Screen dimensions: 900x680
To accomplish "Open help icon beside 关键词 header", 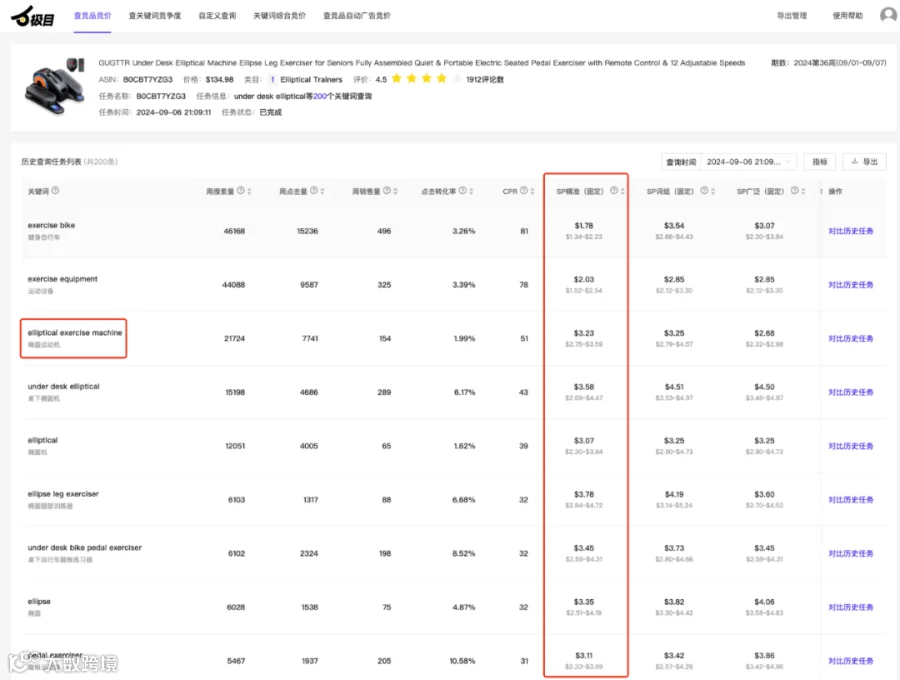I will [55, 191].
